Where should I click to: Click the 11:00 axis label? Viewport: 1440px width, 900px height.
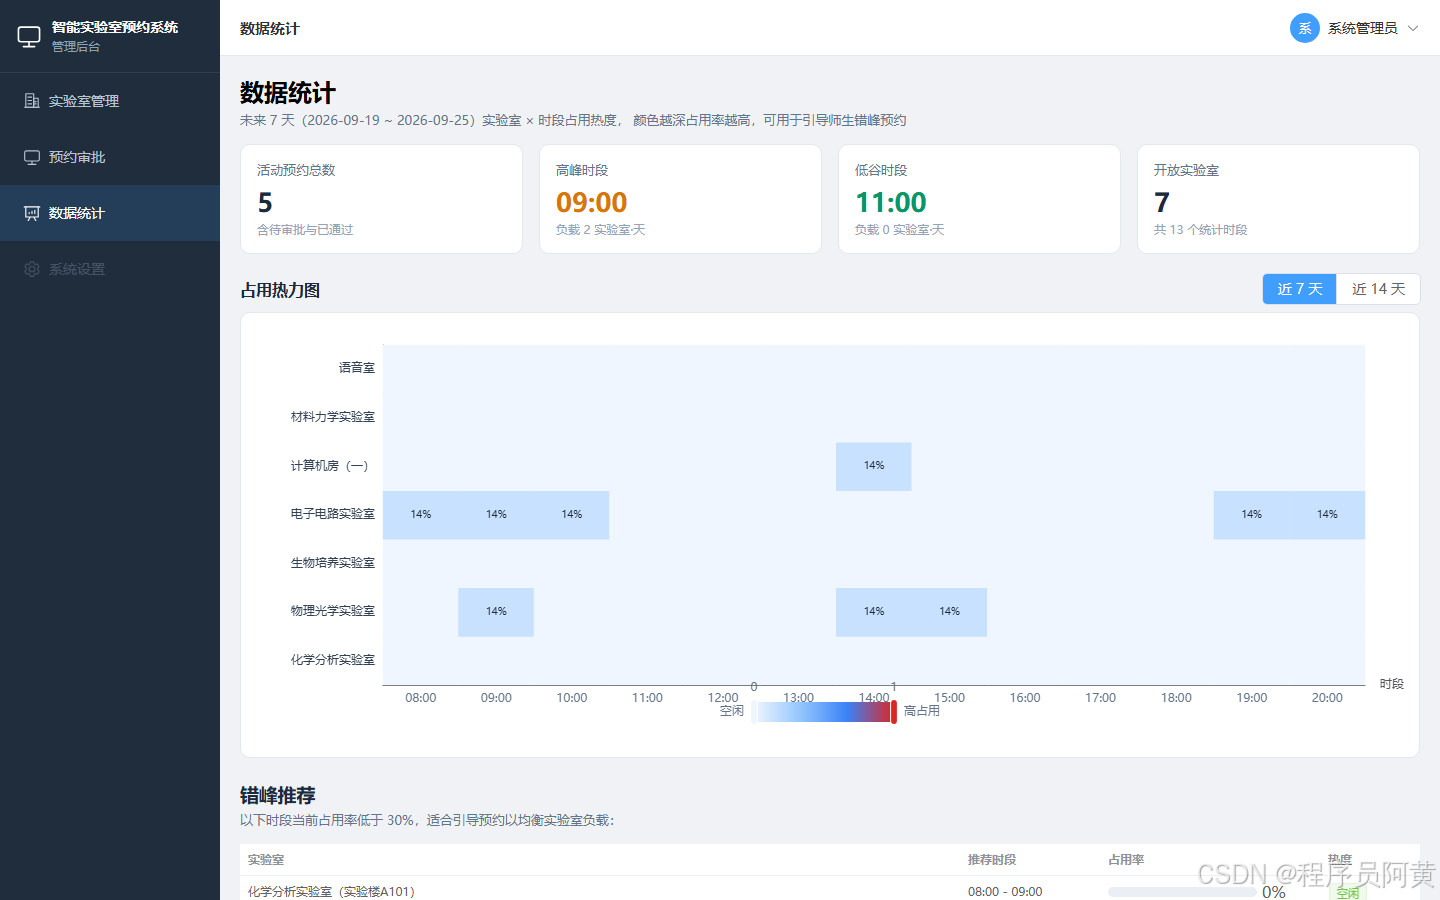[x=647, y=698]
